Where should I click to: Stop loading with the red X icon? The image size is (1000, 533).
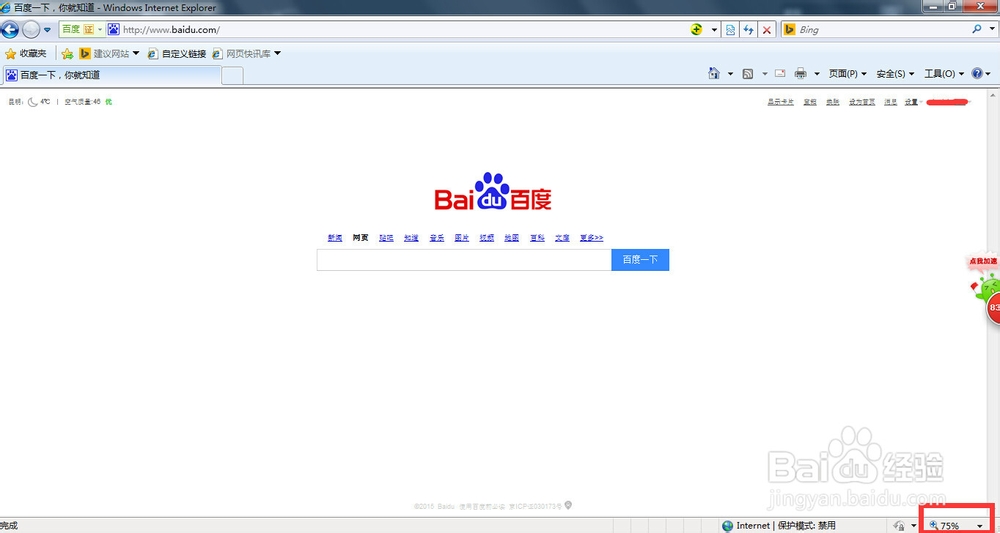767,30
